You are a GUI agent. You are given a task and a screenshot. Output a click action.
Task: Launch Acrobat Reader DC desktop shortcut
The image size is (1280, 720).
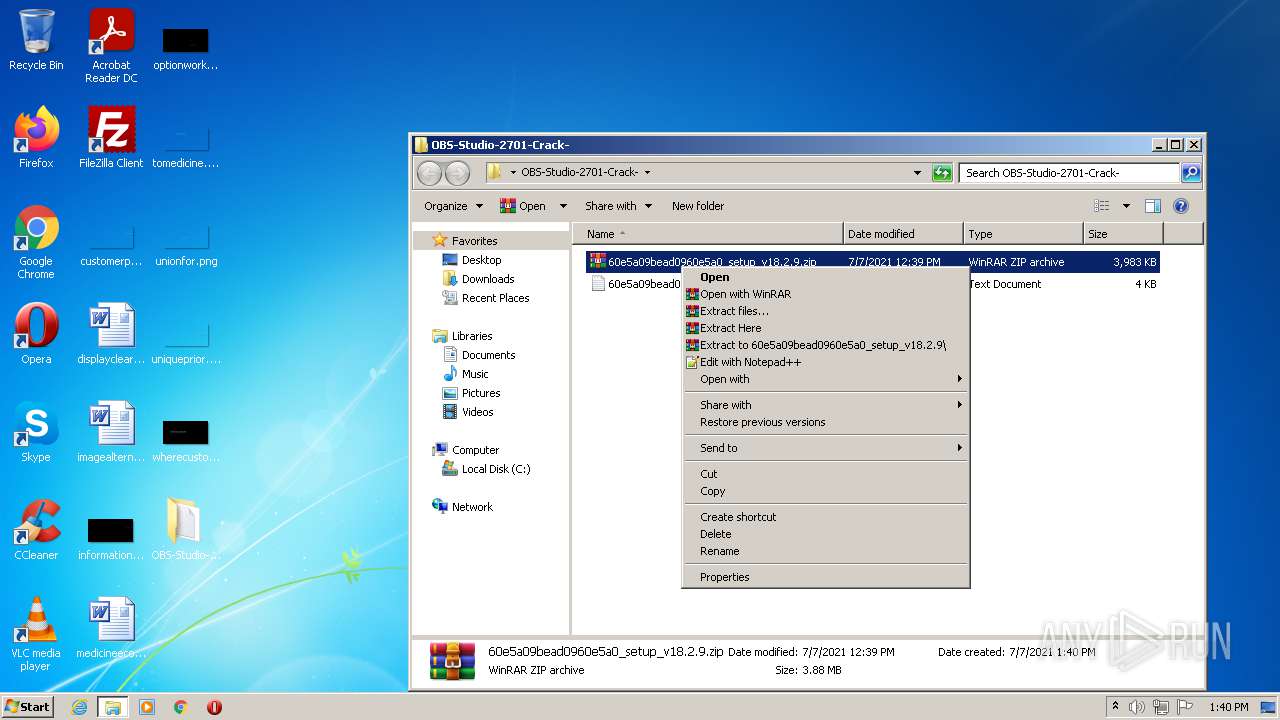point(111,45)
